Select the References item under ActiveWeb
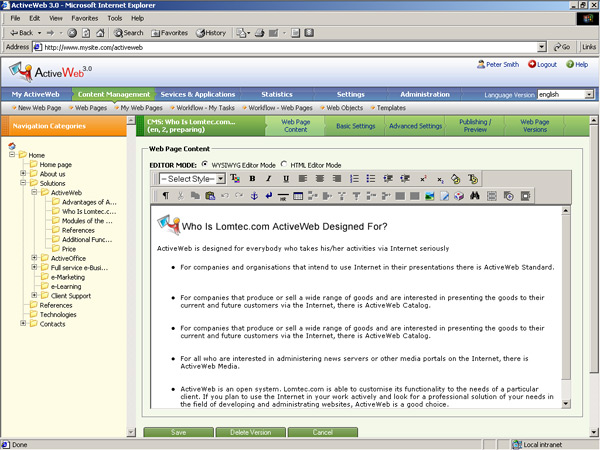 [x=78, y=230]
